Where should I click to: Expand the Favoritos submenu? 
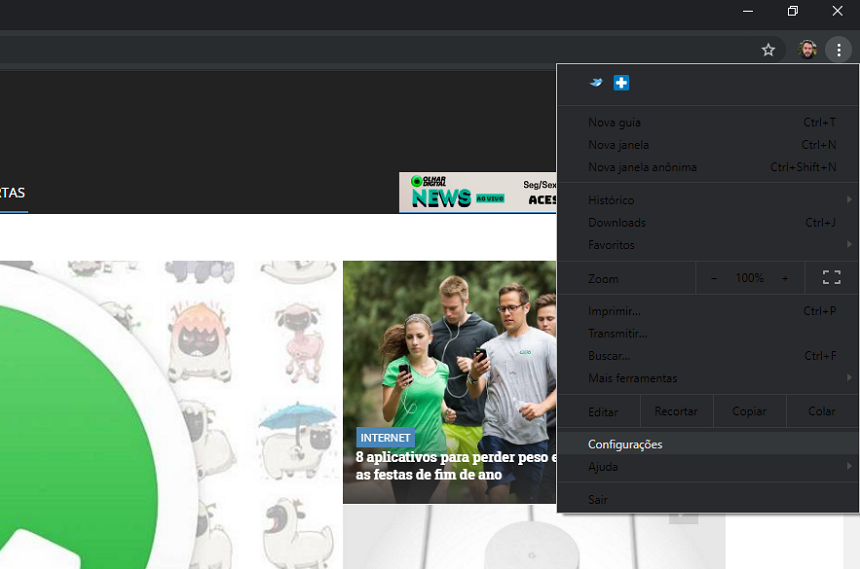[x=708, y=245]
